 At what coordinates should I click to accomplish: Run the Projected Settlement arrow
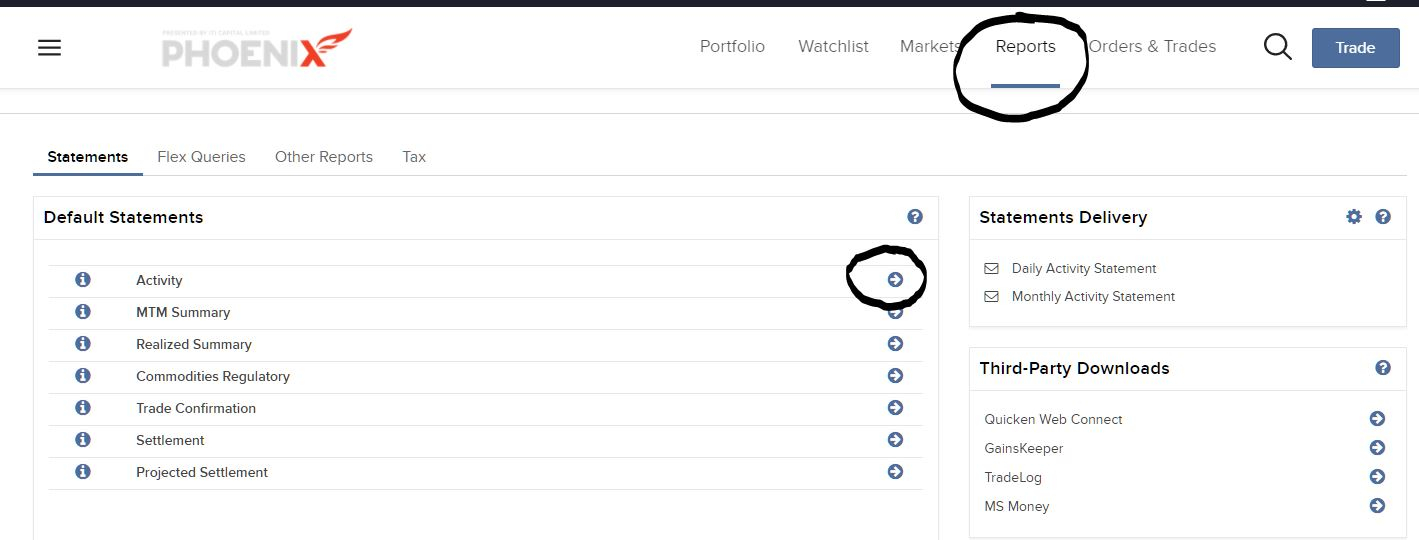895,472
